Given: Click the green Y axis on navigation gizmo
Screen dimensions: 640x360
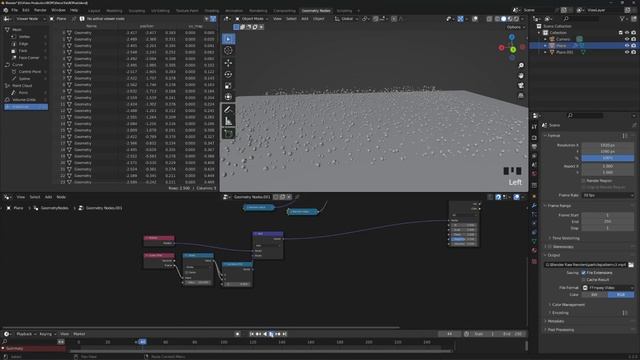Looking at the screenshot, I should pos(513,50).
